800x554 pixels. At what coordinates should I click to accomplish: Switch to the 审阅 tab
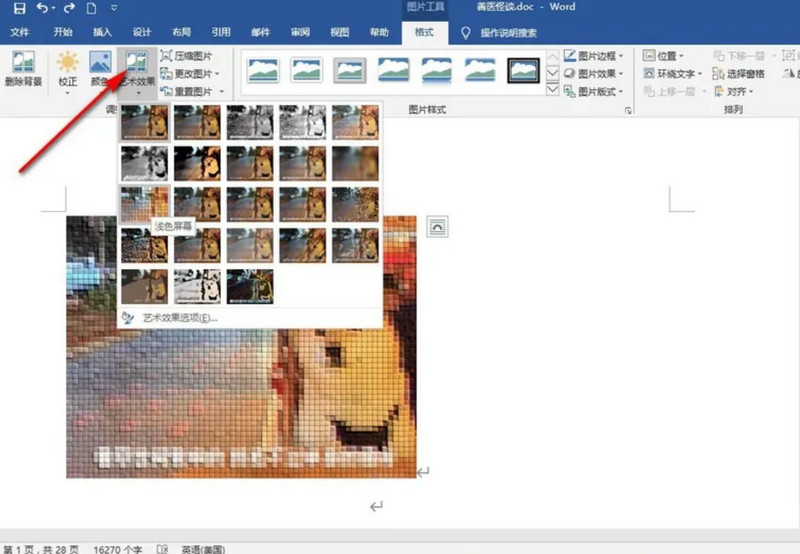[300, 32]
